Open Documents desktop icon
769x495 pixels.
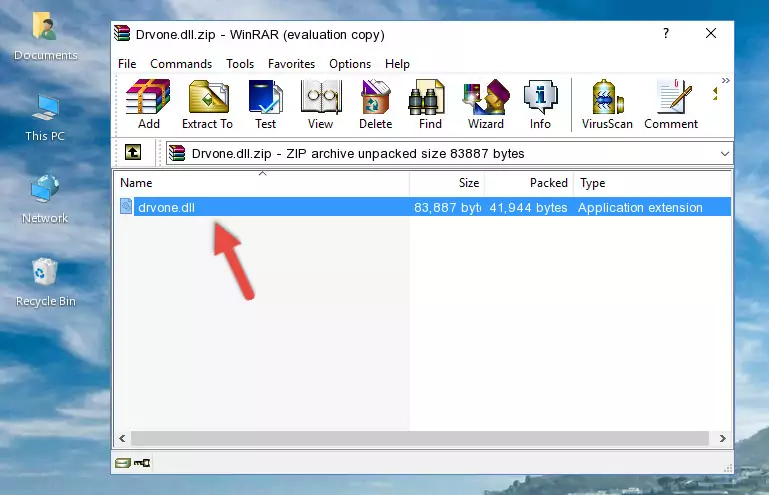(x=46, y=36)
